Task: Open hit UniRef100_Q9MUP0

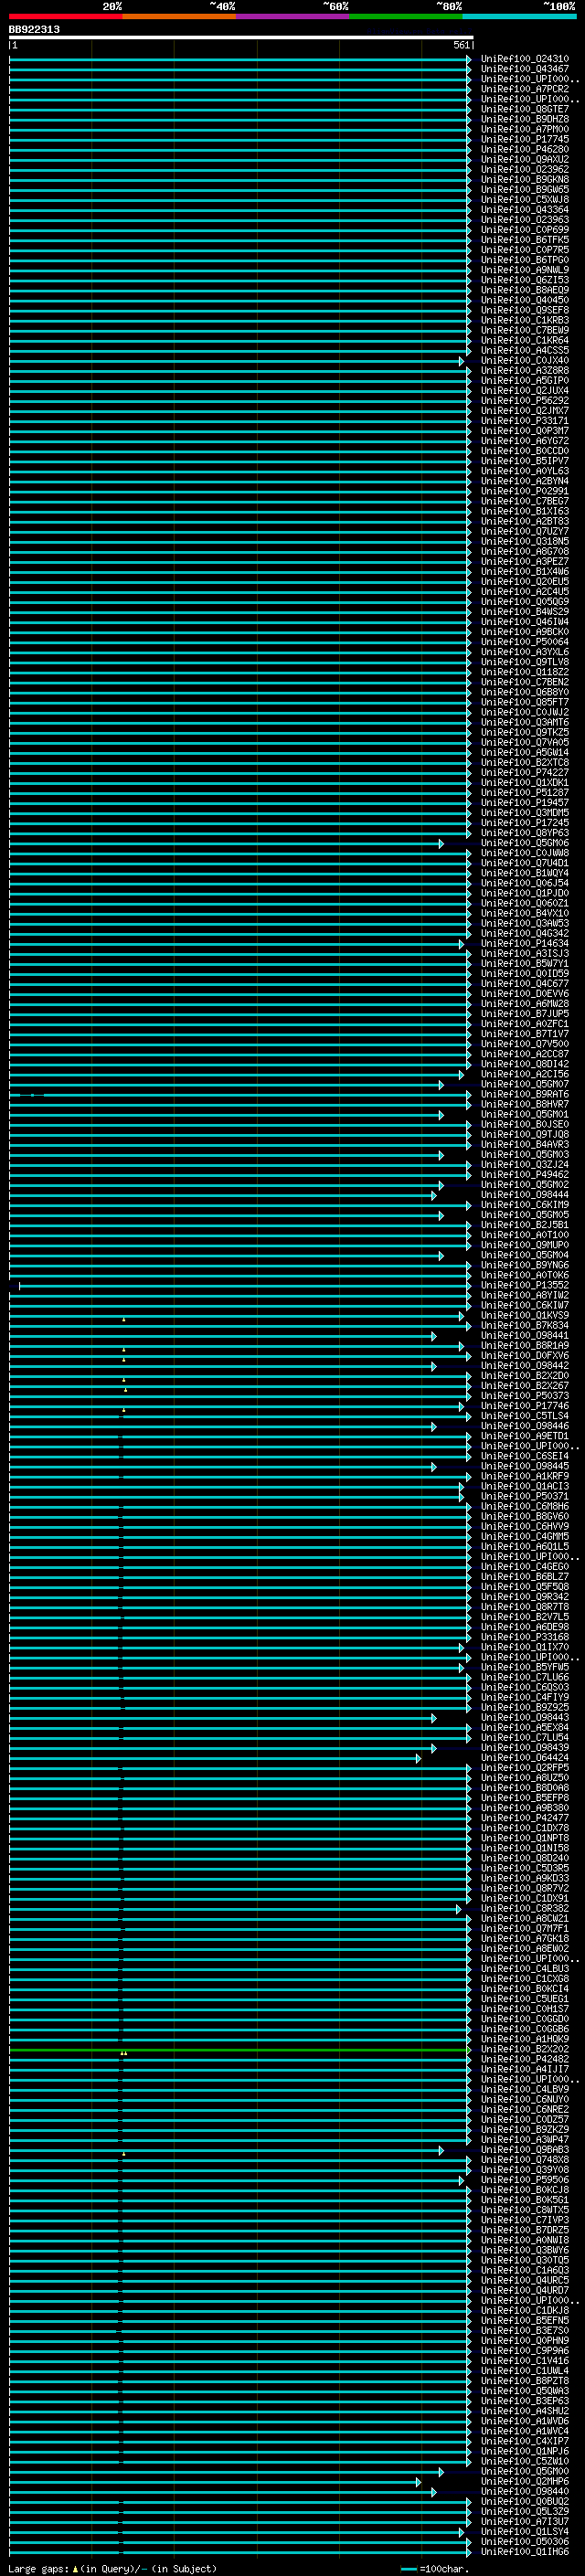Action: (x=525, y=1245)
